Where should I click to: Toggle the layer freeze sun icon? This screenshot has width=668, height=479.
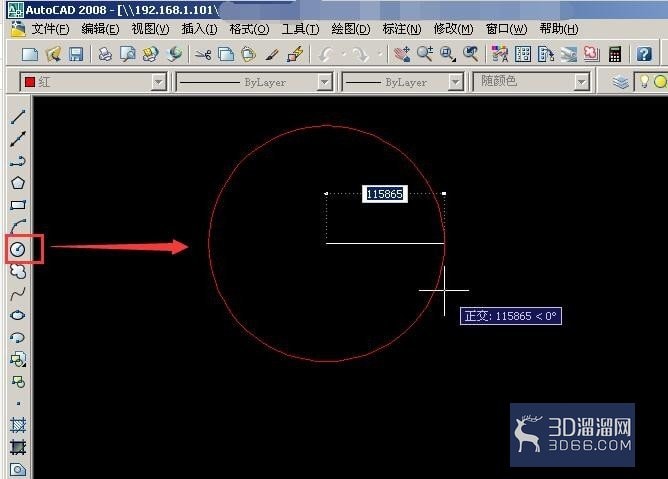pyautogui.click(x=660, y=81)
